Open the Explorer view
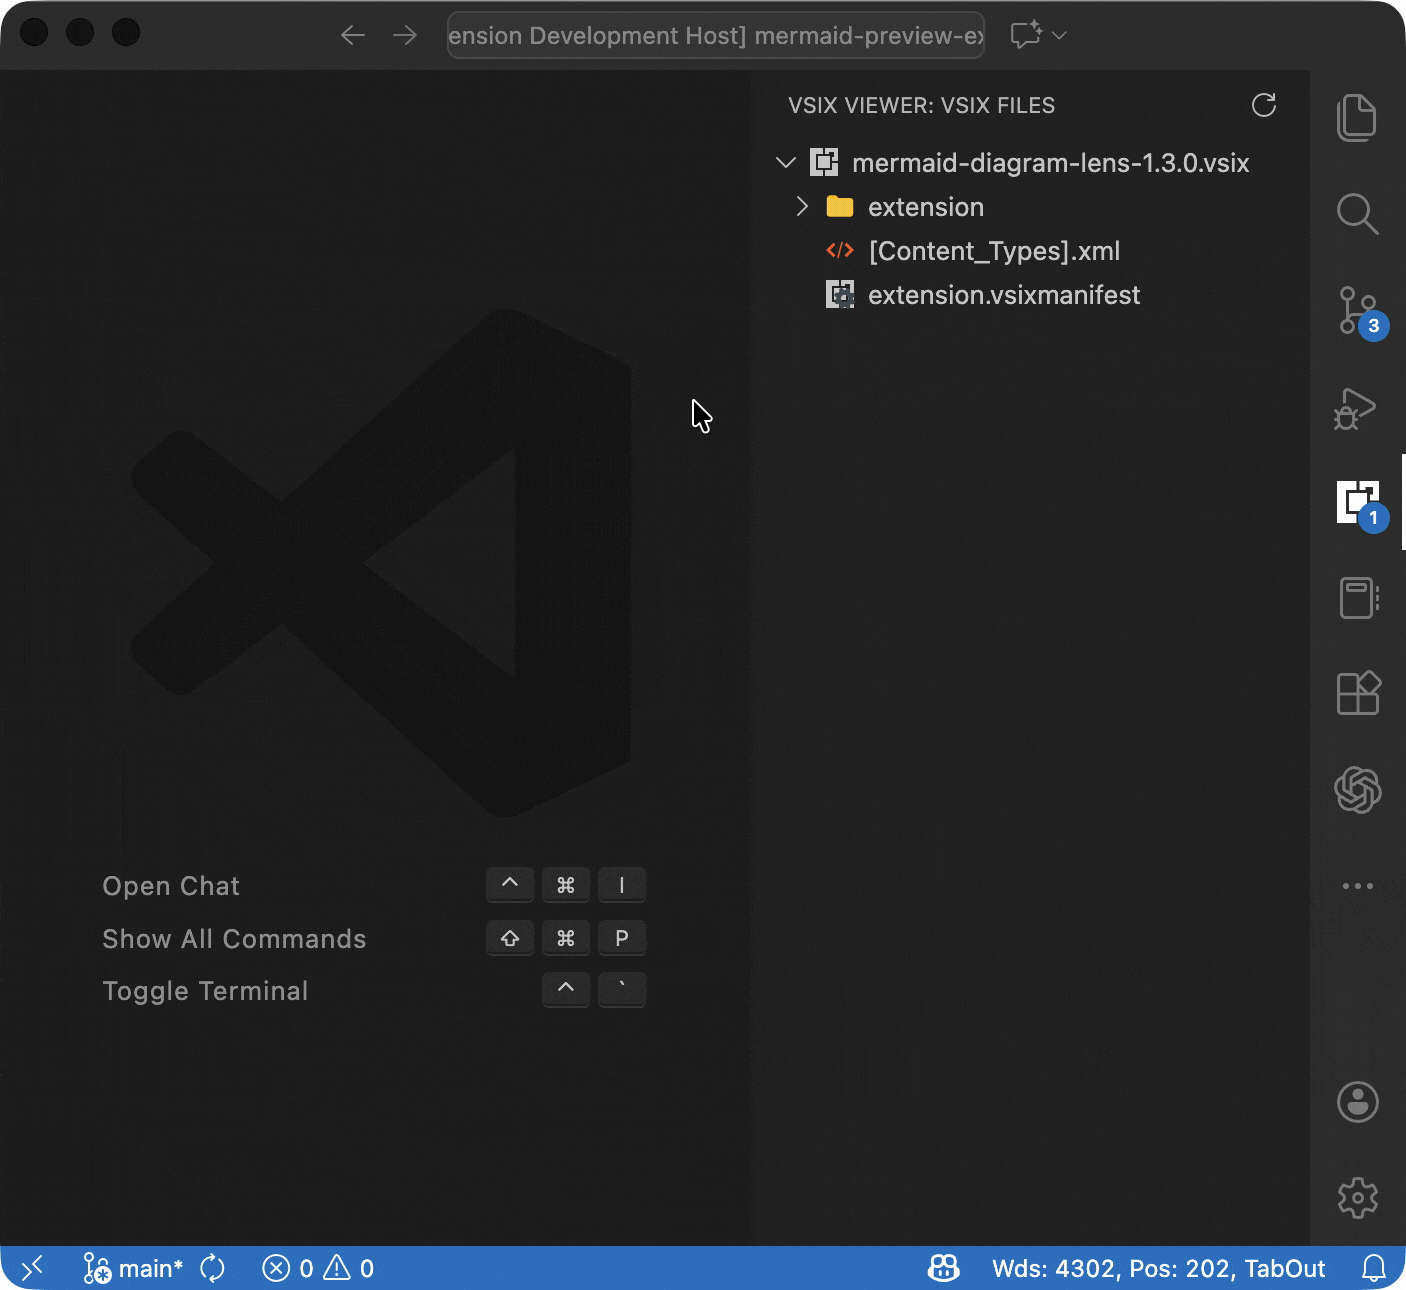Viewport: 1406px width, 1290px height. 1357,117
